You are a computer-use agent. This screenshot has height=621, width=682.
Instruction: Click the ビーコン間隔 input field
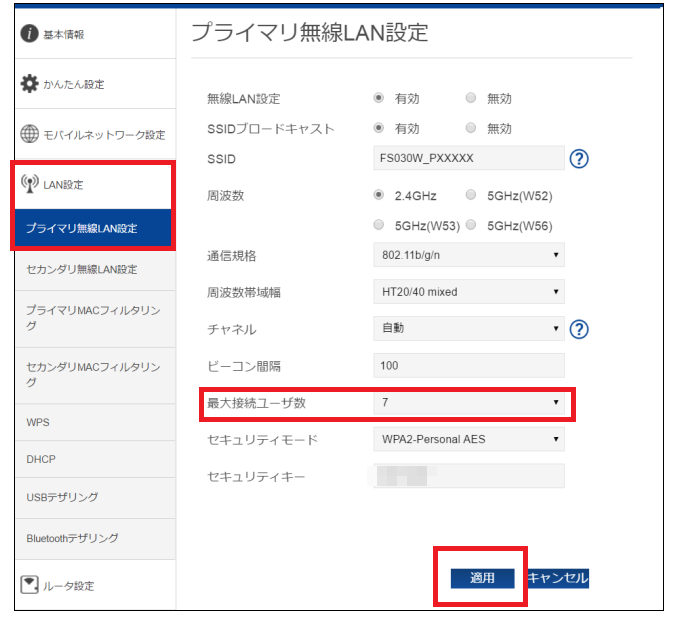tap(468, 365)
